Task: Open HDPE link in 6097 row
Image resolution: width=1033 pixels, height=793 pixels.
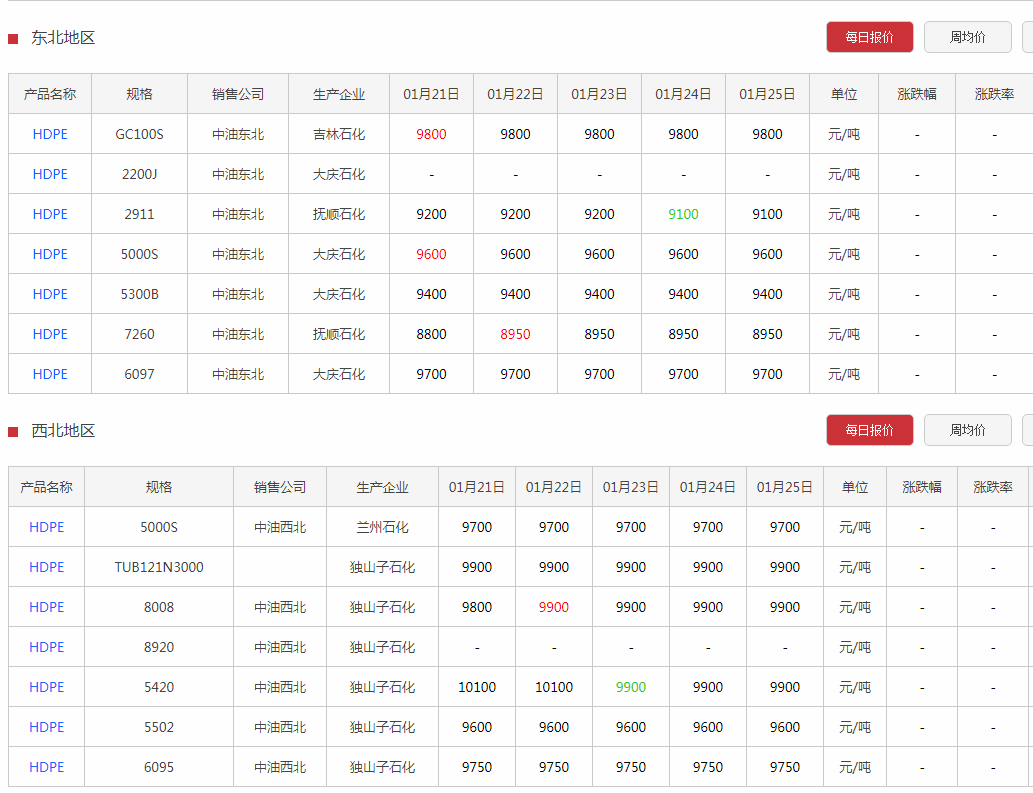Action: coord(50,374)
